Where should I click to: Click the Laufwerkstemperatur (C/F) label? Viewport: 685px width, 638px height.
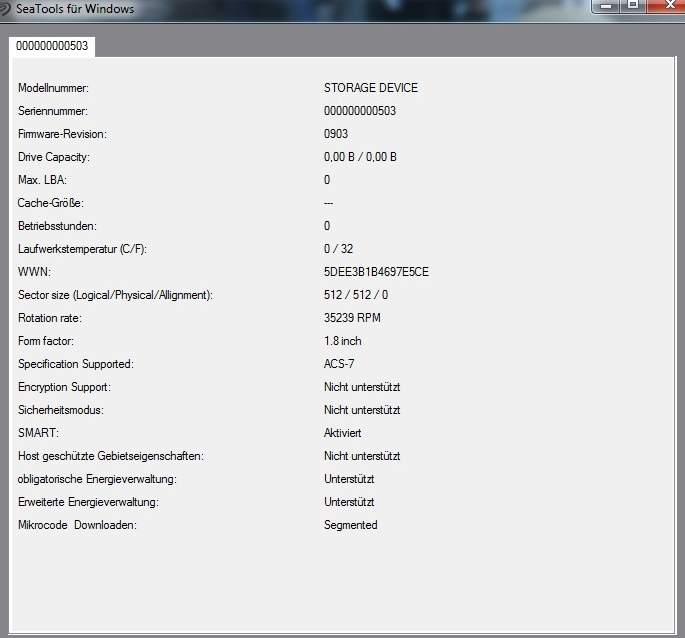(x=82, y=249)
